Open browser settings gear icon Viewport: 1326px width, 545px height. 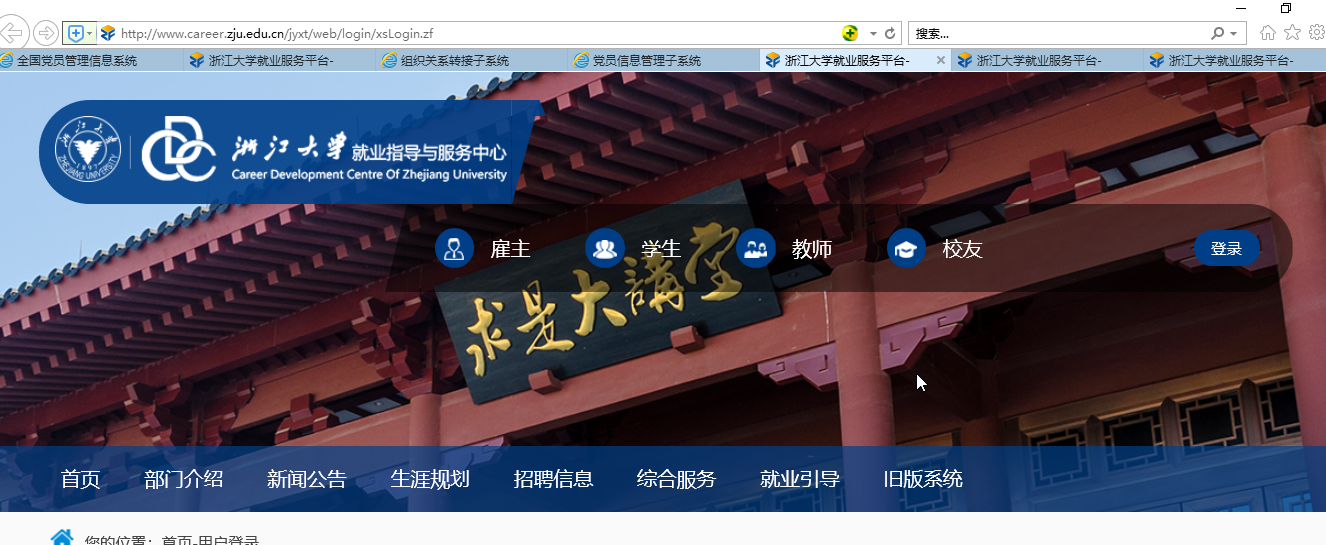click(x=1316, y=33)
